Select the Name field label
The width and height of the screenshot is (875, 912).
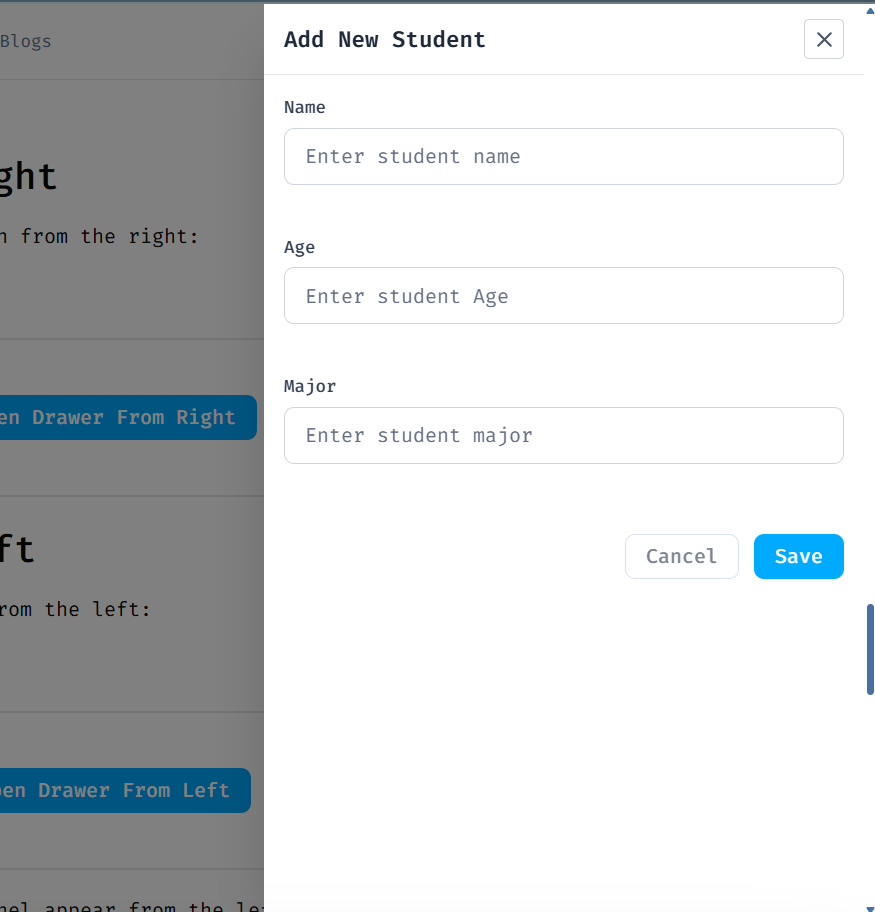coord(304,107)
